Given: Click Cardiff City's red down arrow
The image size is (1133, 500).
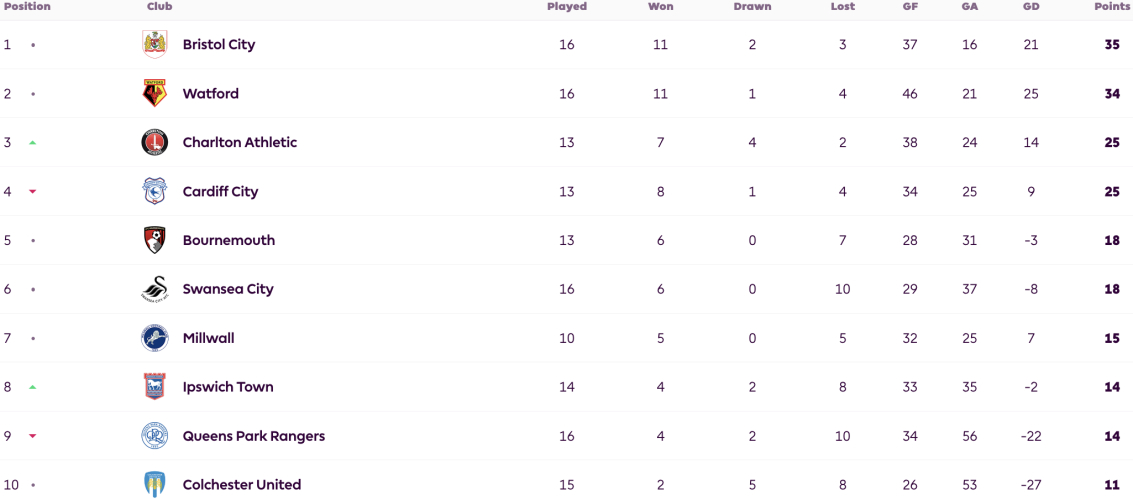Looking at the screenshot, I should pos(33,191).
